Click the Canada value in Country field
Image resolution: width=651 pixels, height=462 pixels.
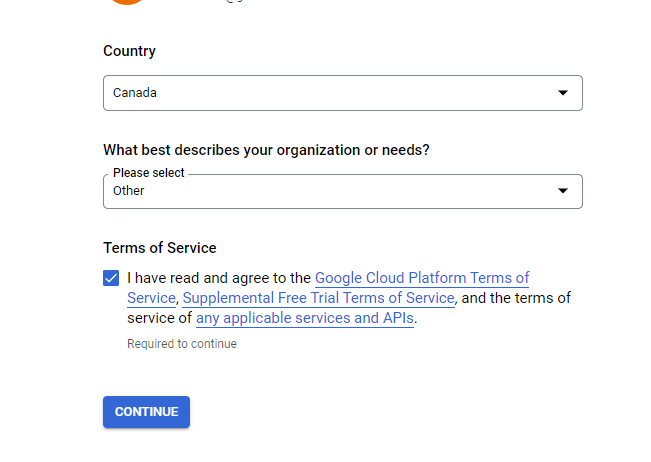pos(135,93)
